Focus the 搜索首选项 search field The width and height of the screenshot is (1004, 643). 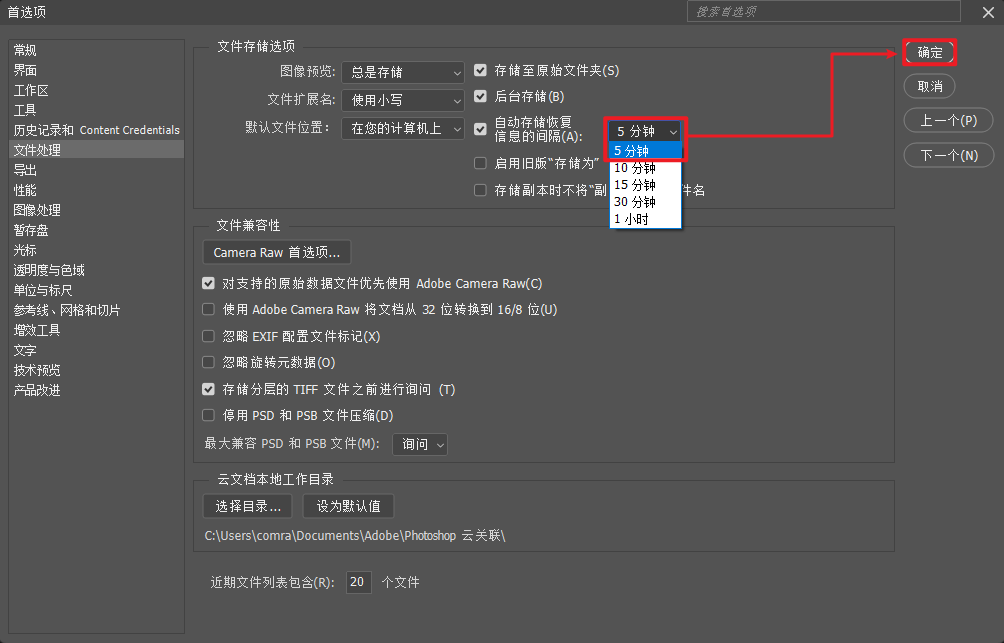click(823, 12)
